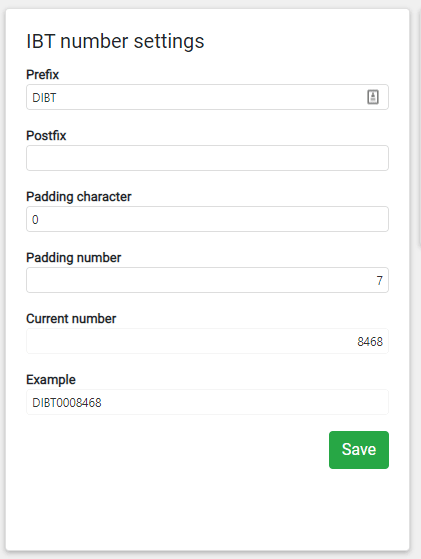Save the IBT number settings
The width and height of the screenshot is (421, 559).
pos(359,450)
